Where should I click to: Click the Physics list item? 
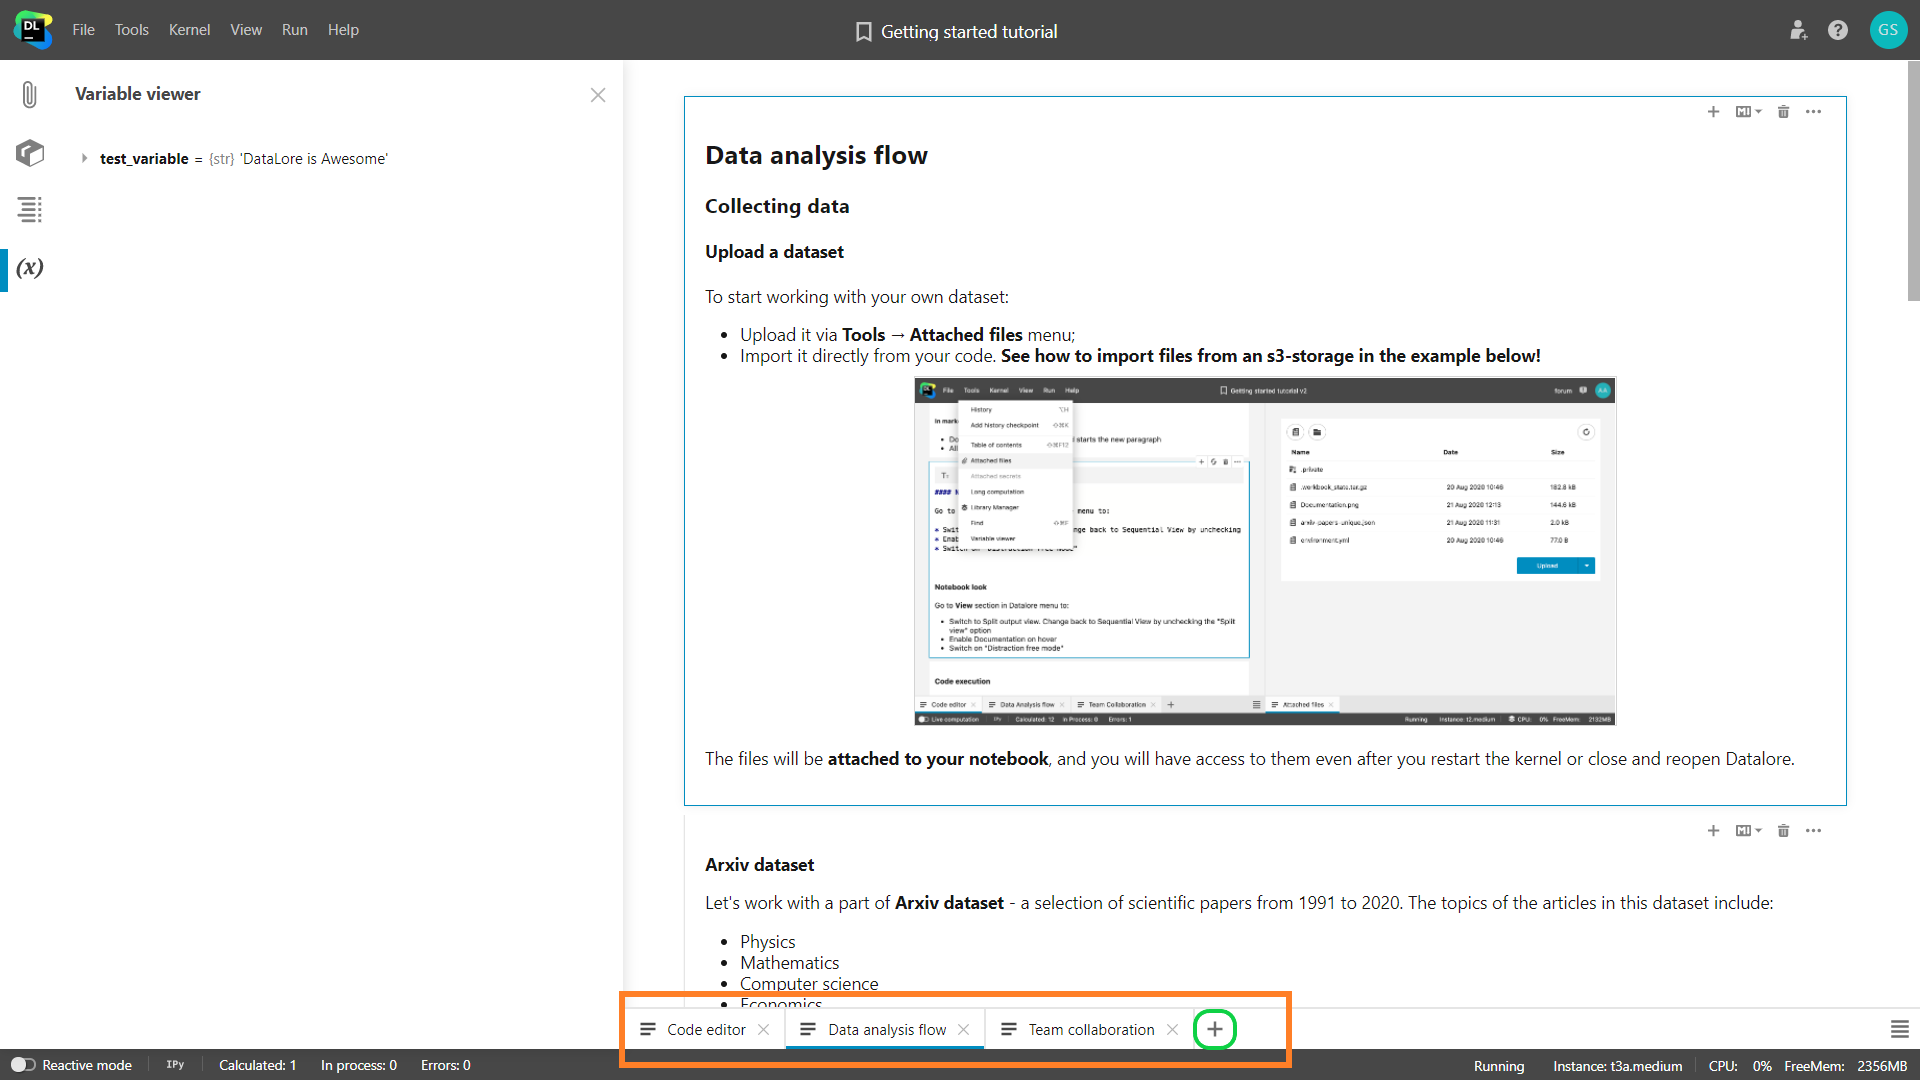click(x=767, y=942)
